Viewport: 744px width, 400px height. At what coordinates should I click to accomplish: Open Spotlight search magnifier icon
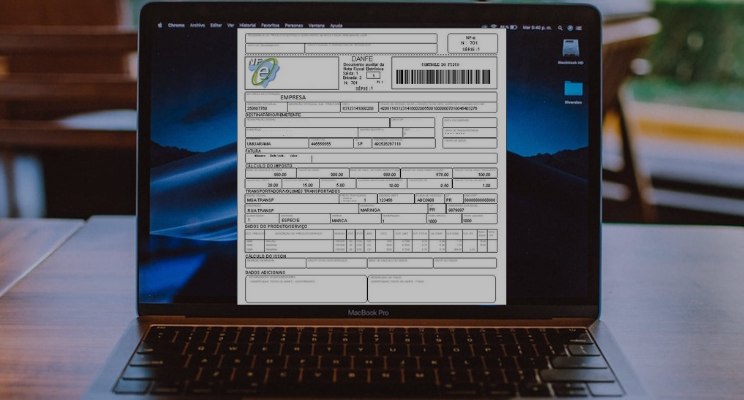(x=560, y=28)
